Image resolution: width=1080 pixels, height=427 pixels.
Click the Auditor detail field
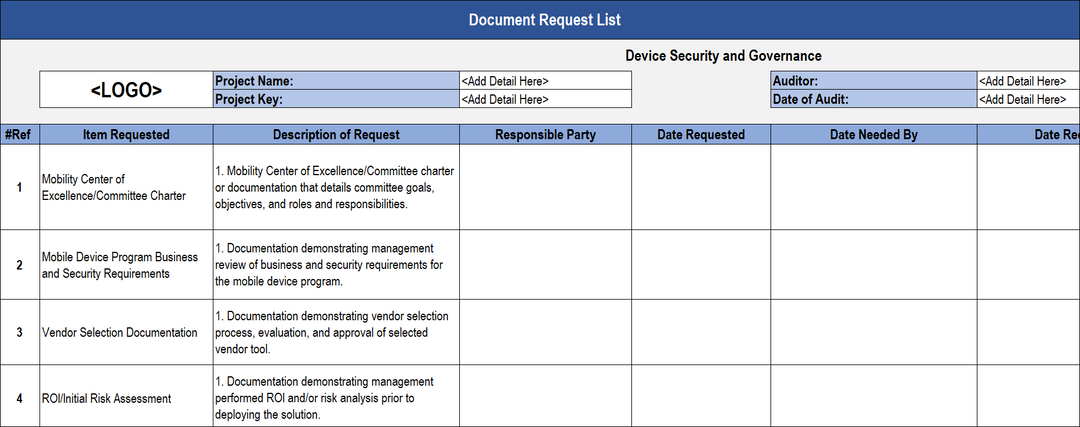click(1027, 81)
